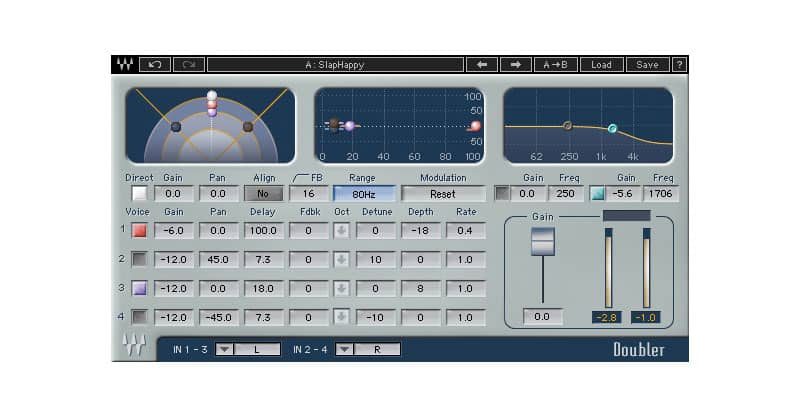Viewport: 800px width, 417px height.
Task: Click Voice 1 Oct arrow
Action: click(341, 231)
